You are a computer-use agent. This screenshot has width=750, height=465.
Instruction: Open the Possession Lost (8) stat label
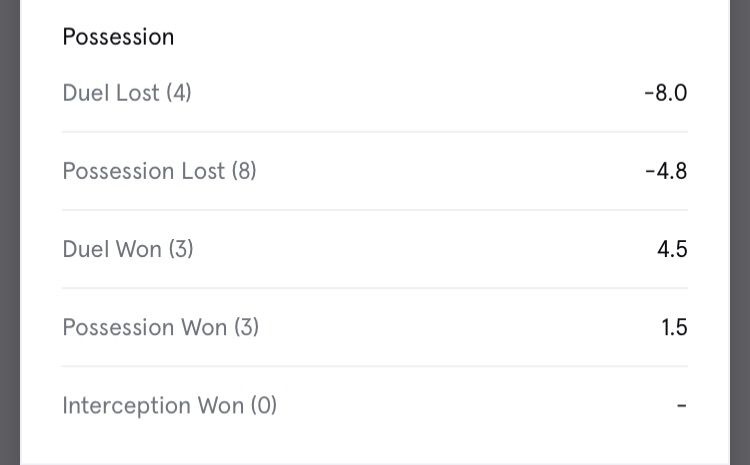coord(159,171)
